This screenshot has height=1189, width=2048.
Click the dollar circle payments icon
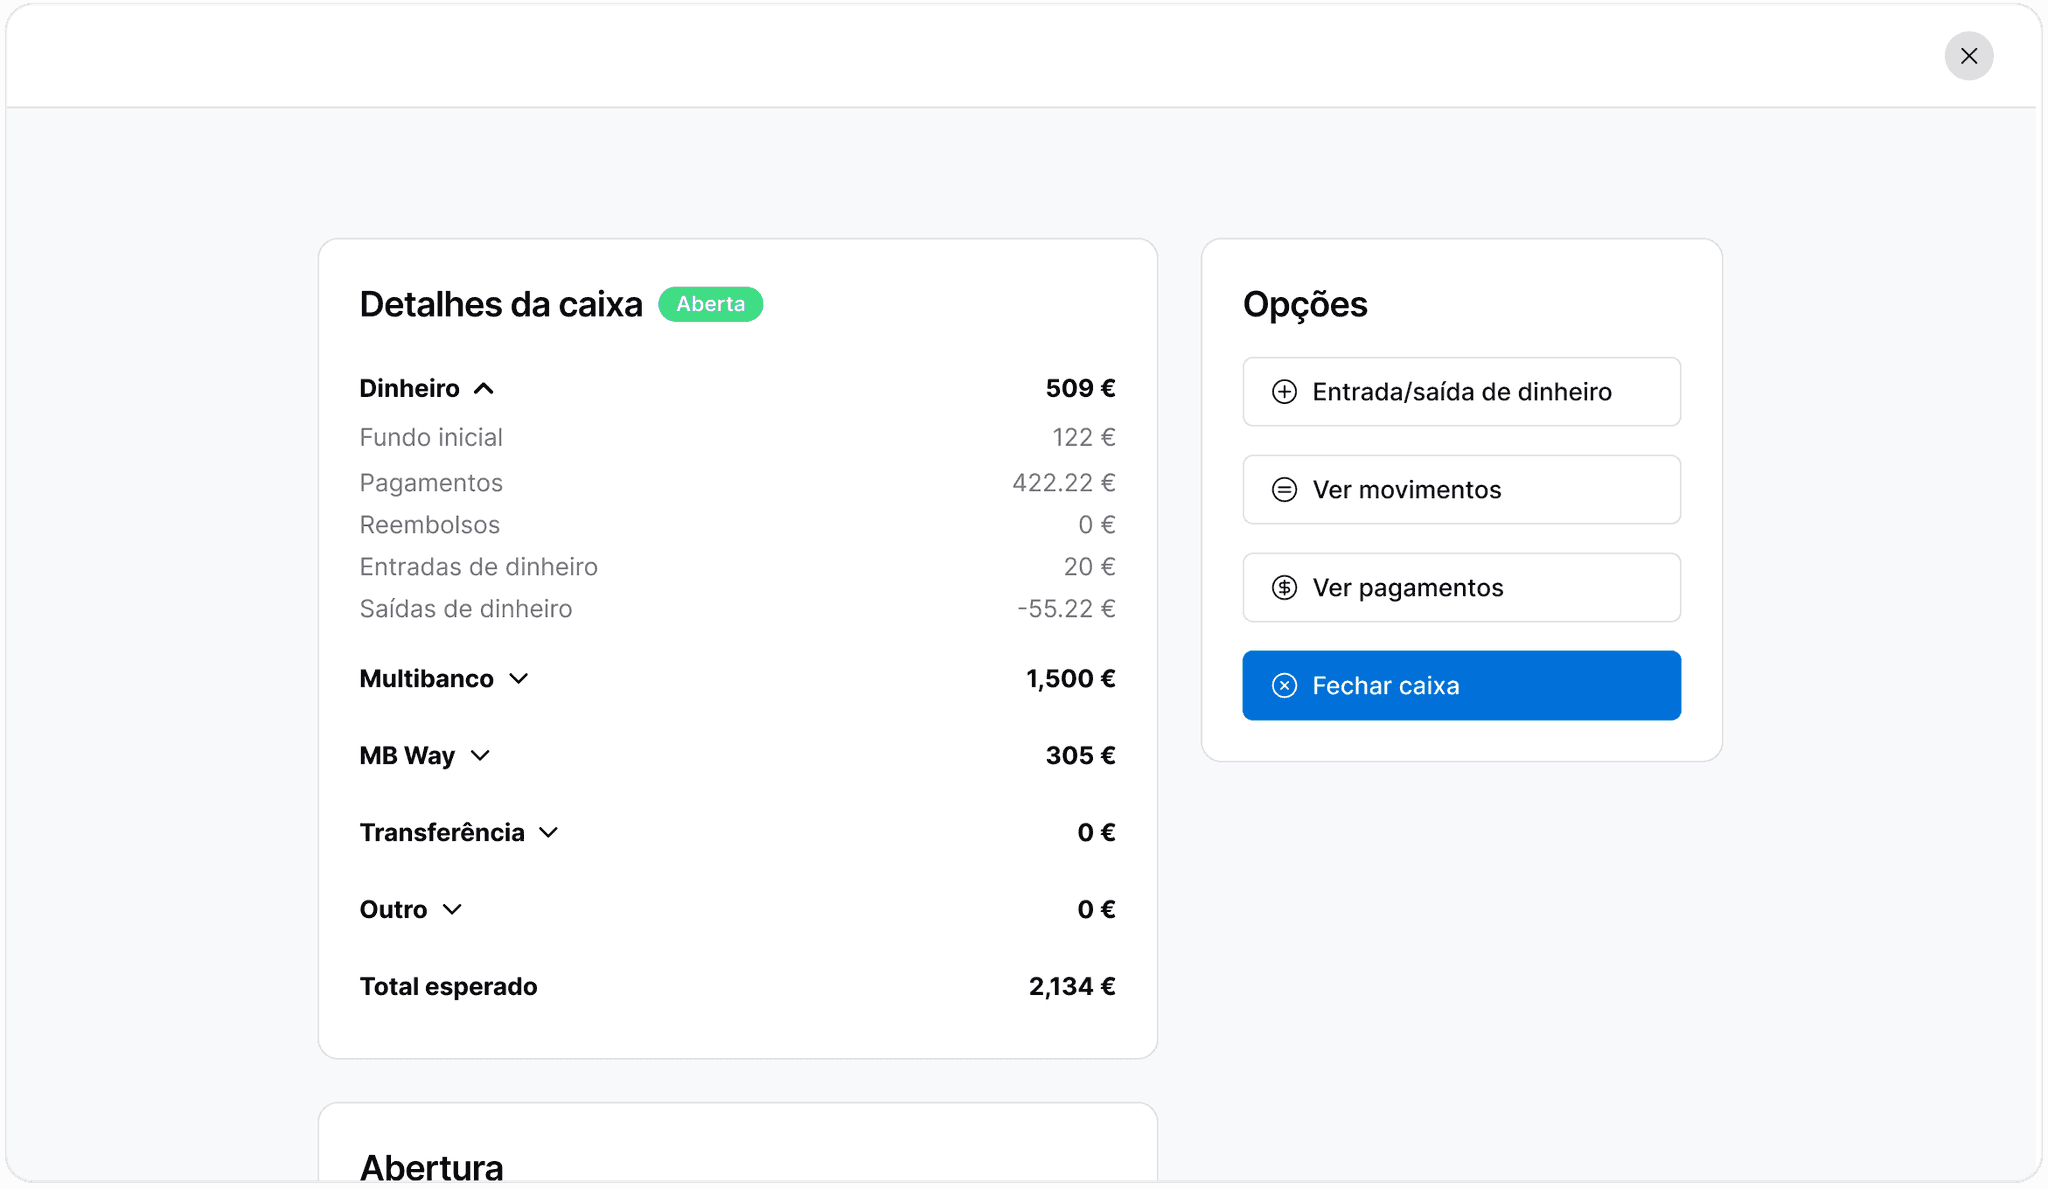(x=1284, y=588)
